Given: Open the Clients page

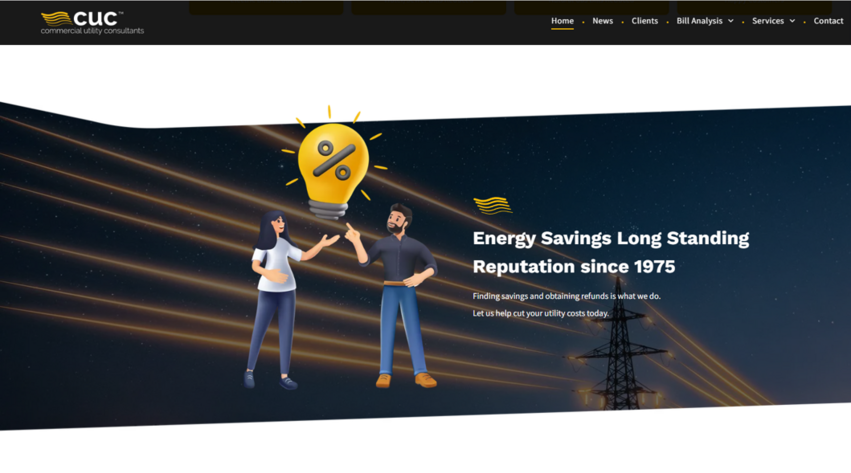Looking at the screenshot, I should pyautogui.click(x=644, y=21).
